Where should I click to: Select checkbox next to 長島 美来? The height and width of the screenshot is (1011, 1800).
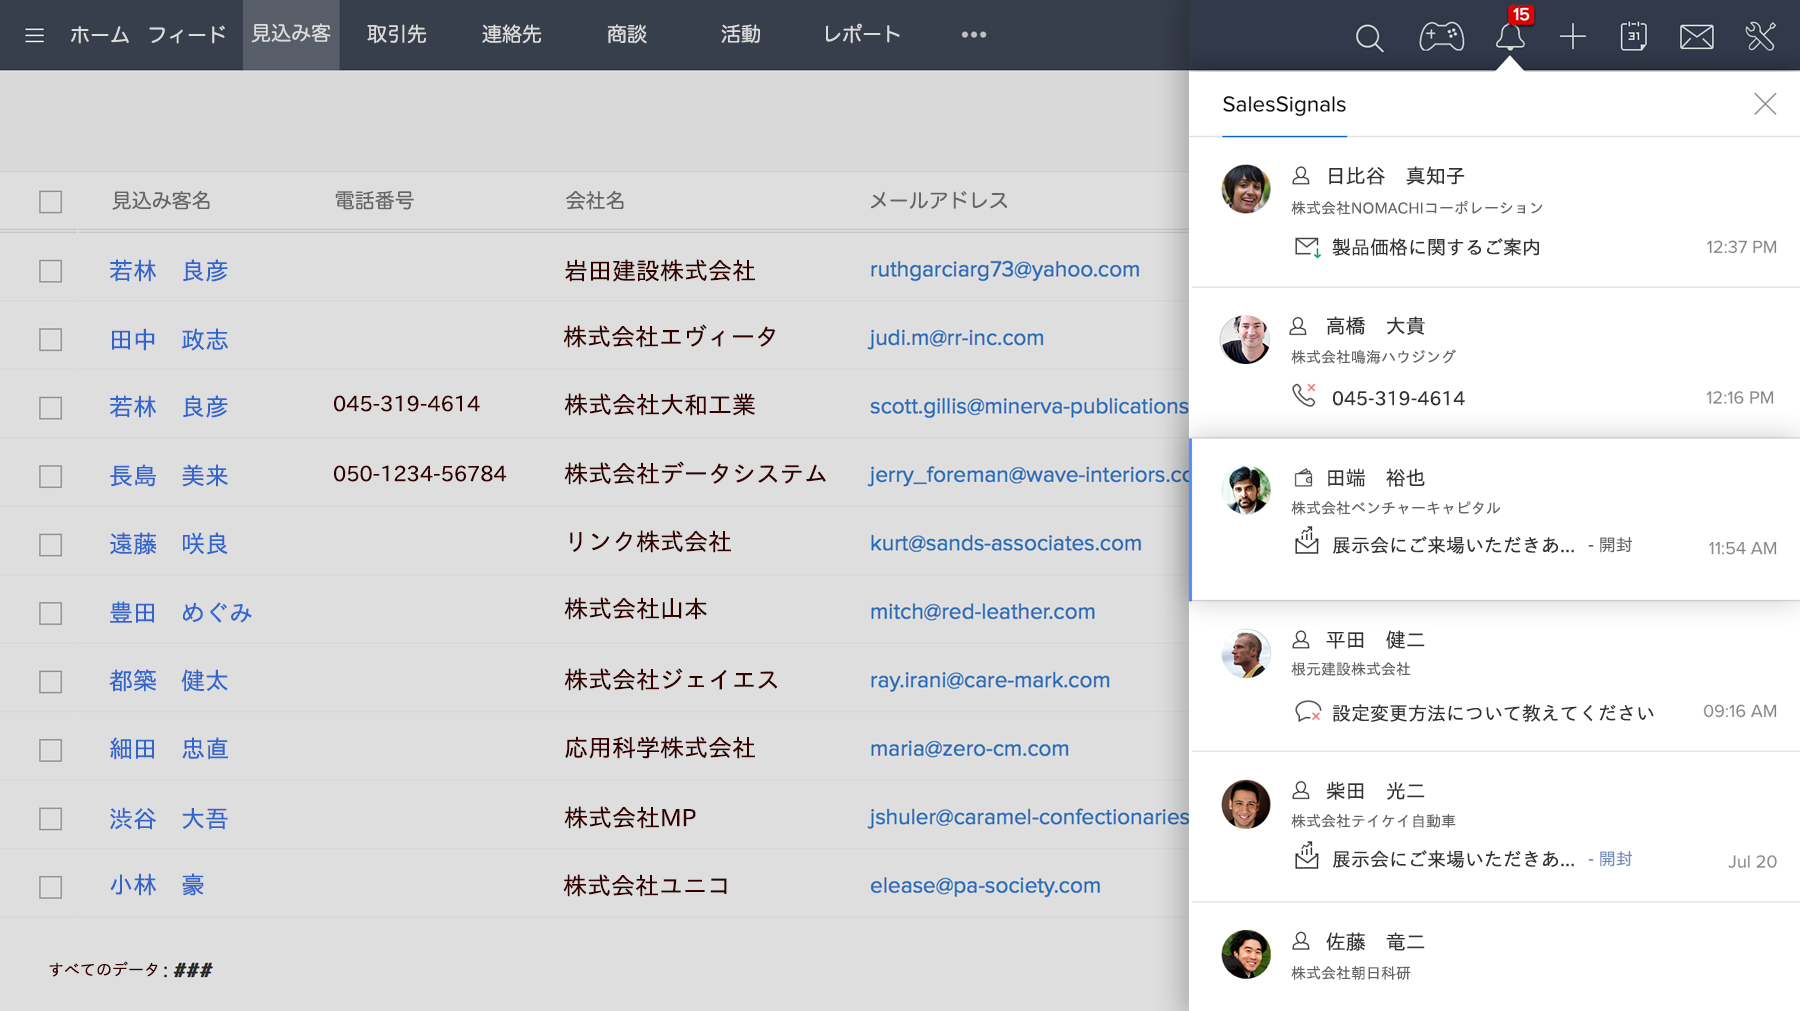51,477
